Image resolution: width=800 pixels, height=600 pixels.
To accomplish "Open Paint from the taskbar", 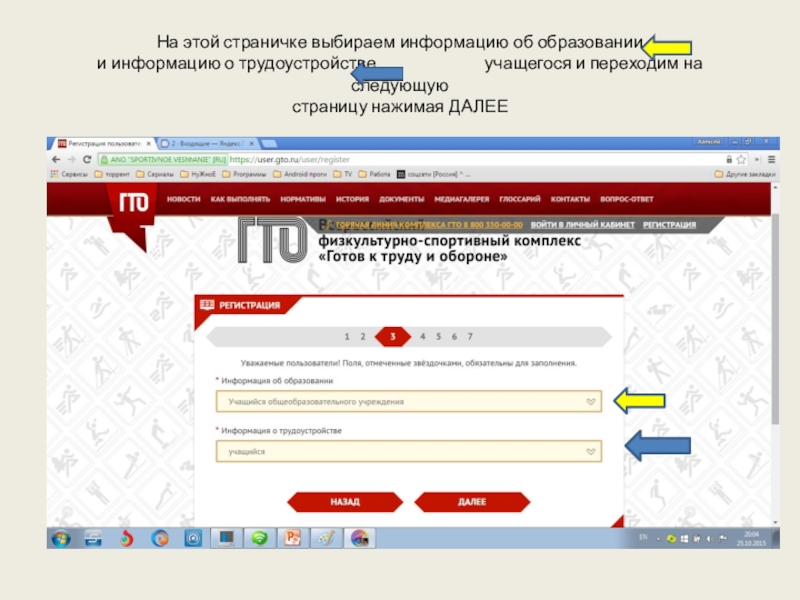I will (326, 538).
